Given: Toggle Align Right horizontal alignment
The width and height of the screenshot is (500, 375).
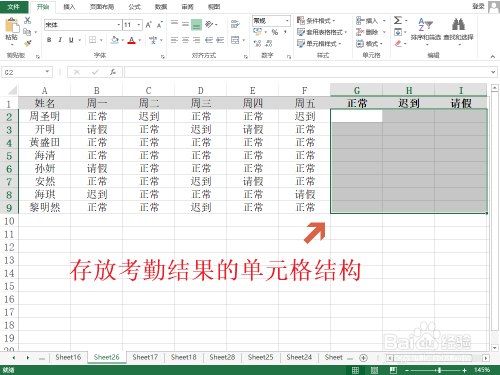Looking at the screenshot, I should pyautogui.click(x=196, y=40).
